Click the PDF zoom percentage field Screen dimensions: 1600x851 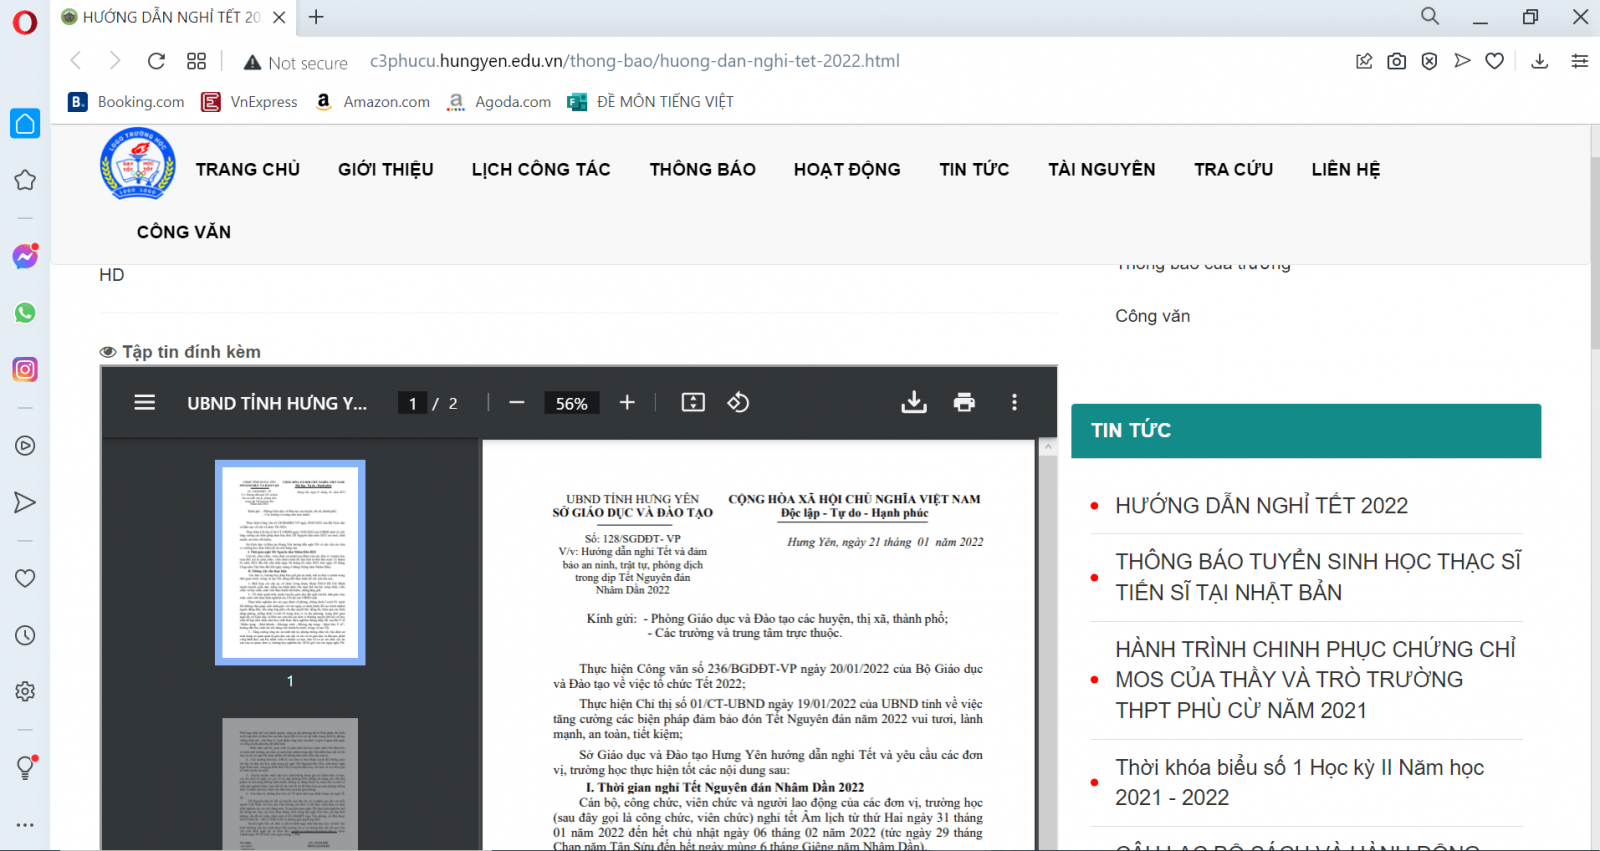571,403
